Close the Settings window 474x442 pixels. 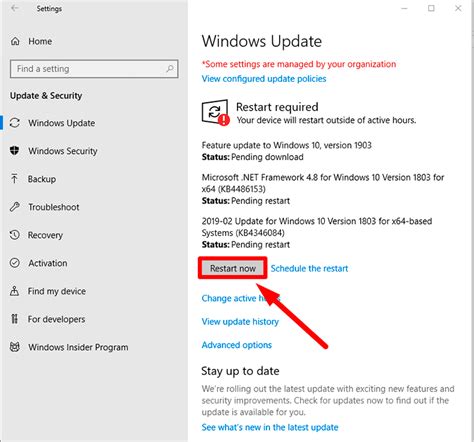[458, 8]
